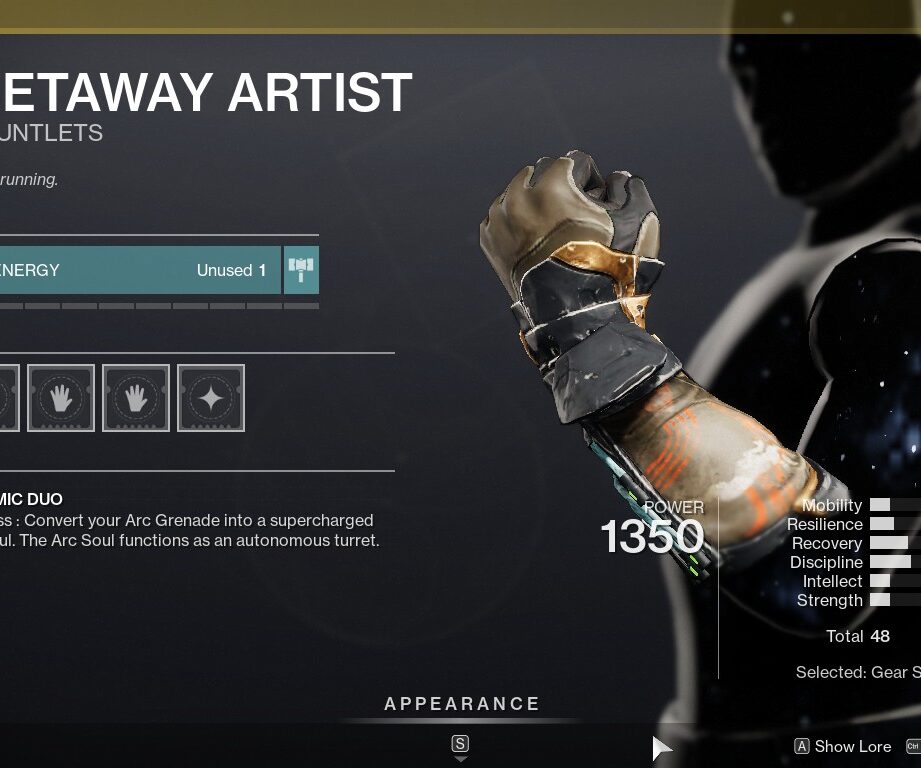Click the hammer upgrade energy icon
Screen dimensions: 921x768
(301, 270)
